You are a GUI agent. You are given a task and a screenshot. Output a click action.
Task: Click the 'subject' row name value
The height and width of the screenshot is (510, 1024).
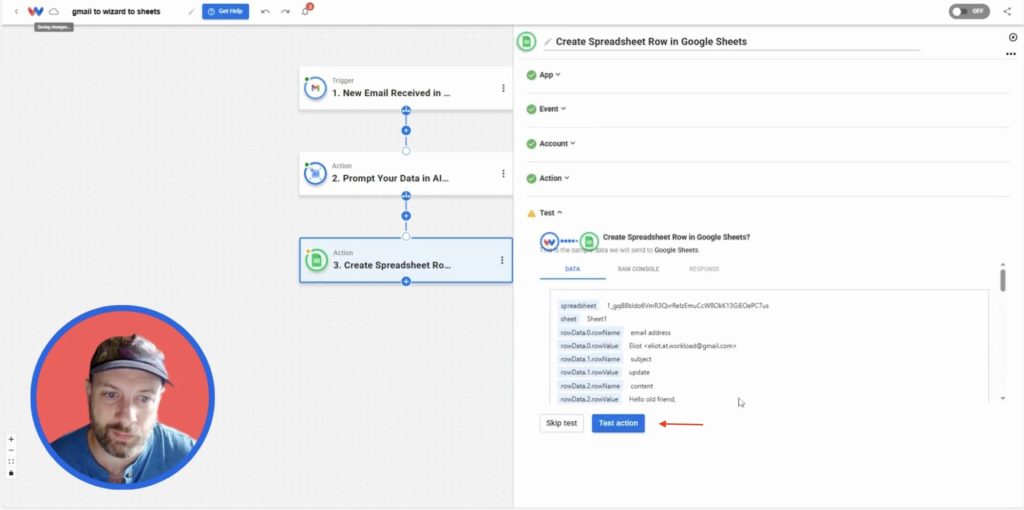[x=641, y=359]
